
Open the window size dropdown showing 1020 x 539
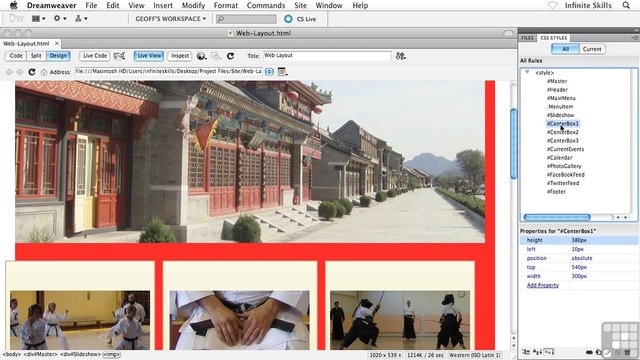385,355
